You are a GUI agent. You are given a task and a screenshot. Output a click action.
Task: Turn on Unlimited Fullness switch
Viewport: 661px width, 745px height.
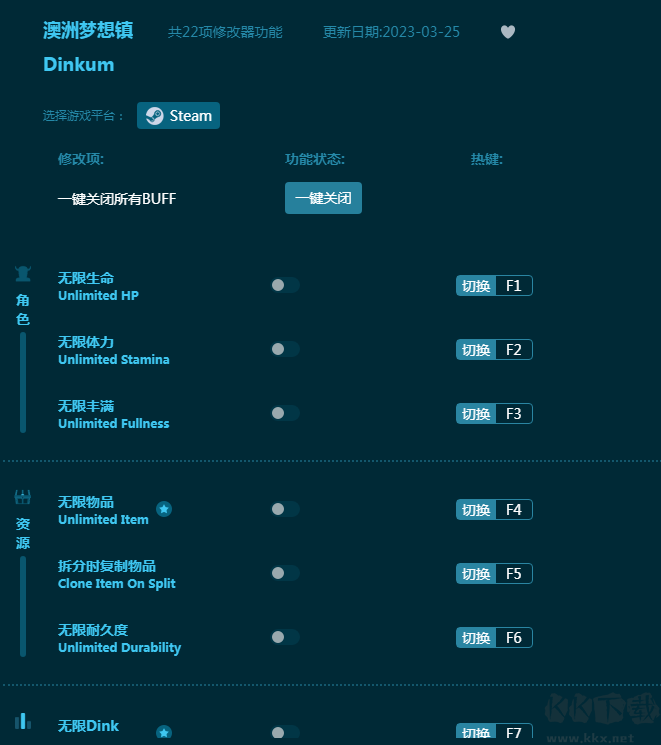pyautogui.click(x=285, y=413)
